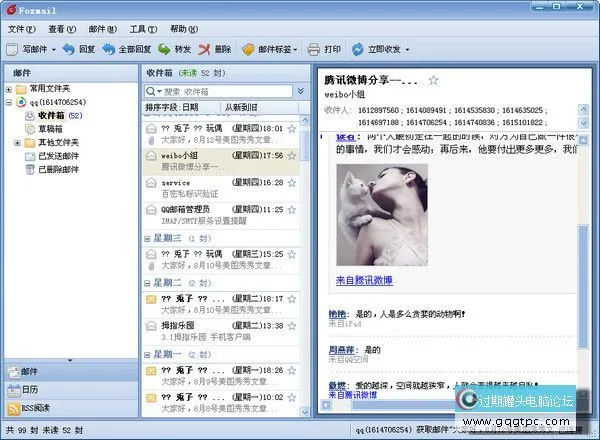The height and width of the screenshot is (440, 600).
Task: Switch to the 日历 calendar panel
Action: point(30,389)
